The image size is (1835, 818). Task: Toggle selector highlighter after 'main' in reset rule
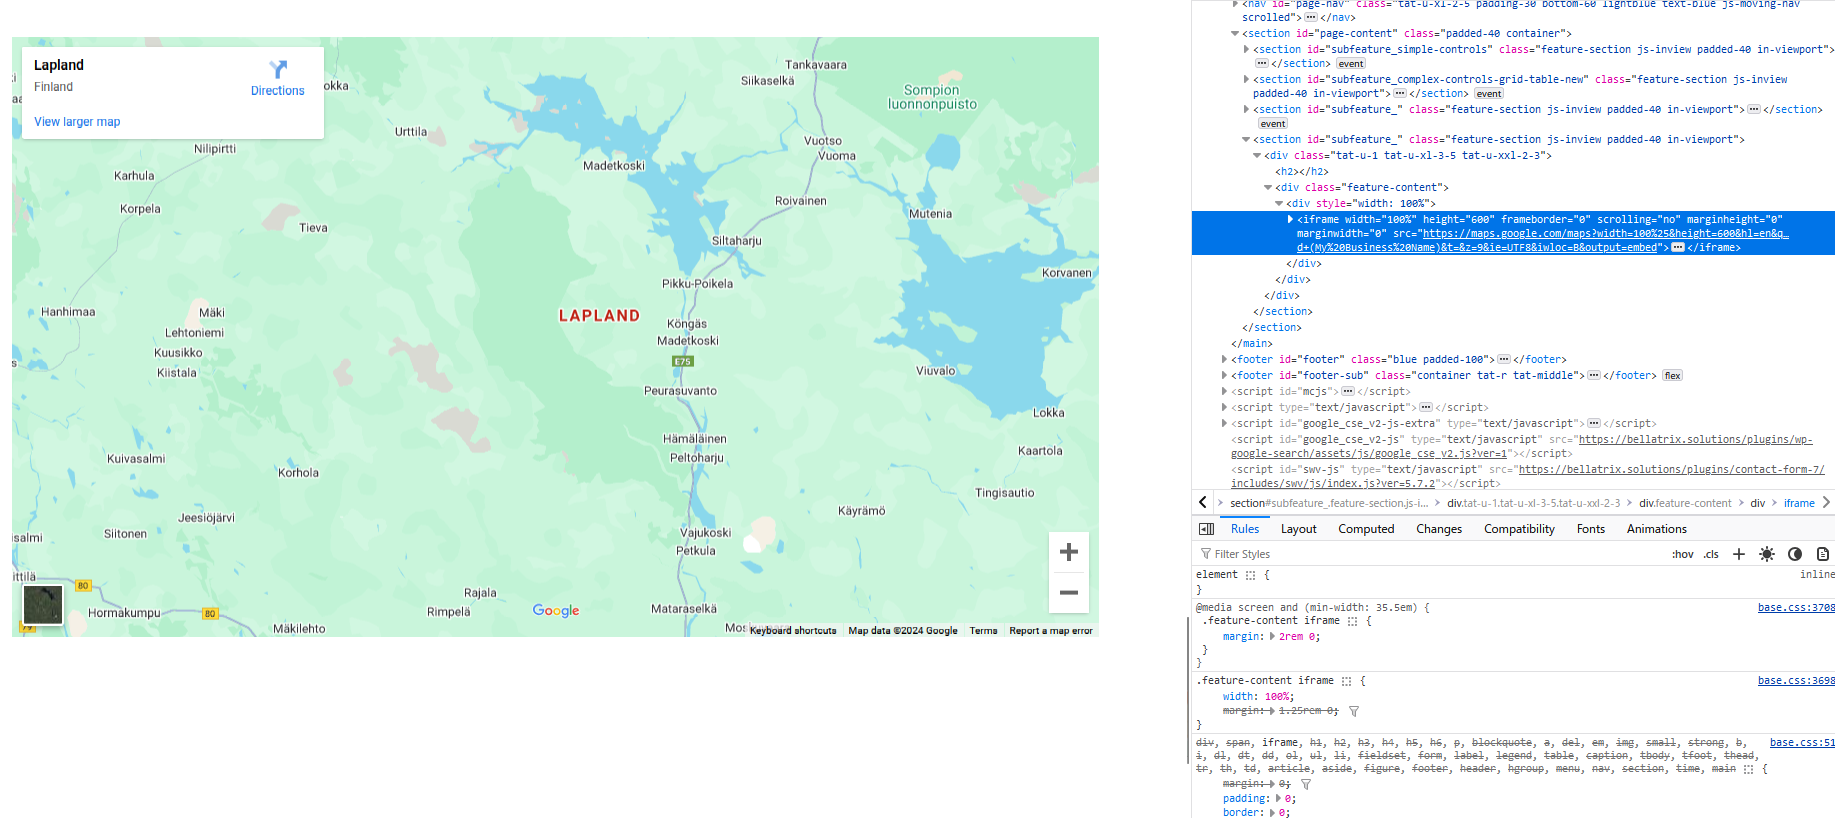(x=1748, y=769)
